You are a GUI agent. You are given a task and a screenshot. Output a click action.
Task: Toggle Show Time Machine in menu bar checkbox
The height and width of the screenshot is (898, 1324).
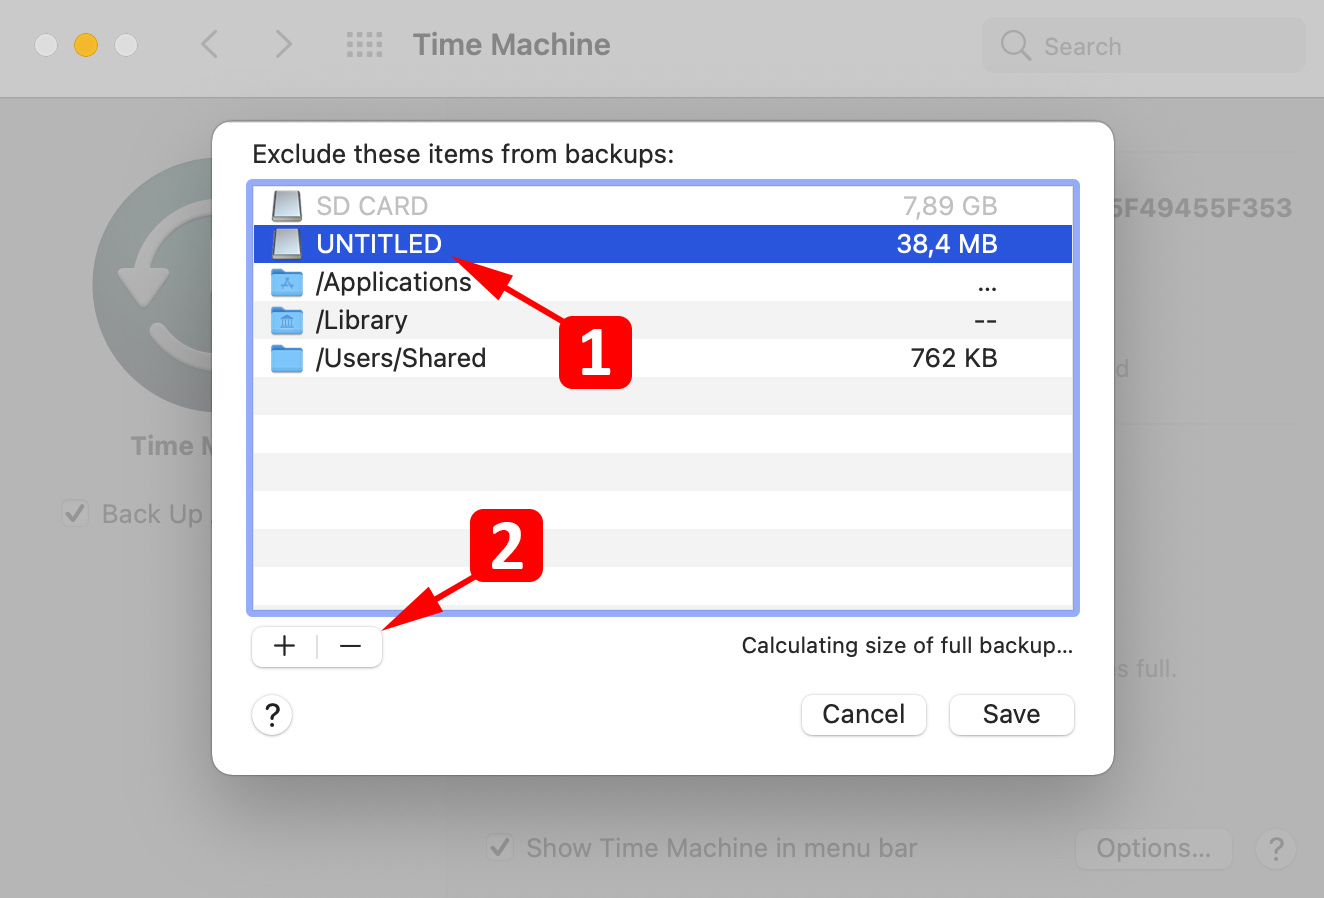tap(500, 848)
